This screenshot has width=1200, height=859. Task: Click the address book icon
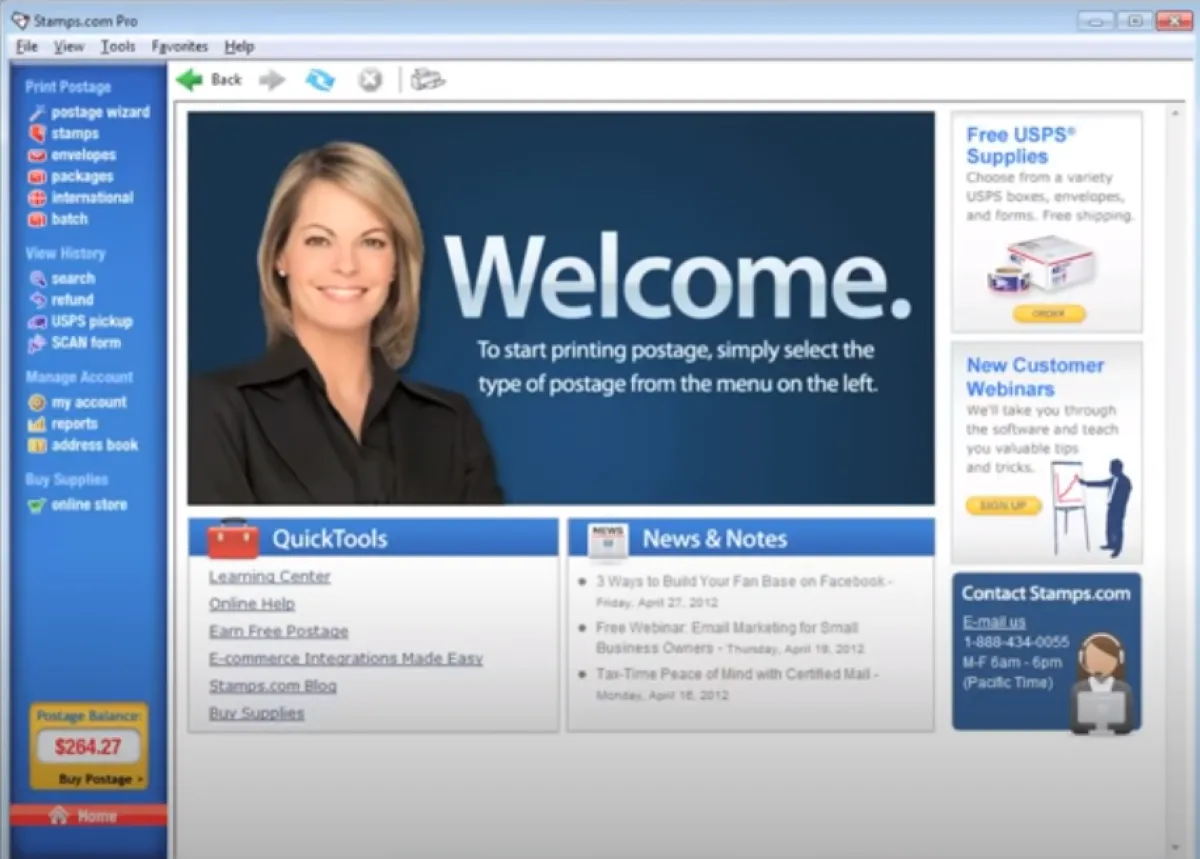pos(37,445)
